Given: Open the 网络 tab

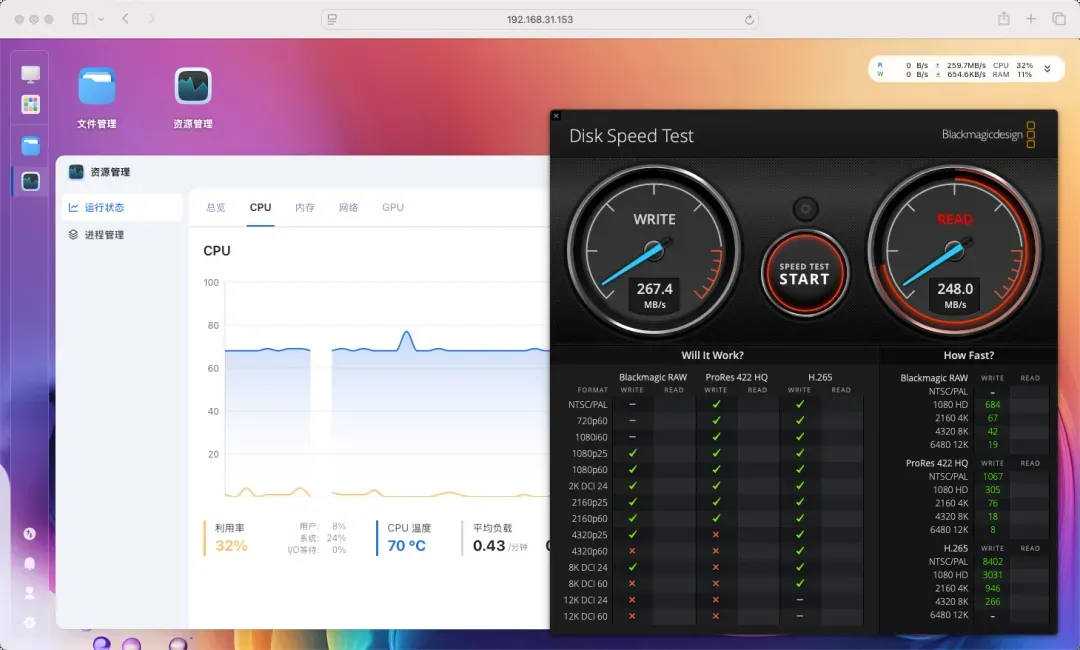Looking at the screenshot, I should click(x=348, y=207).
